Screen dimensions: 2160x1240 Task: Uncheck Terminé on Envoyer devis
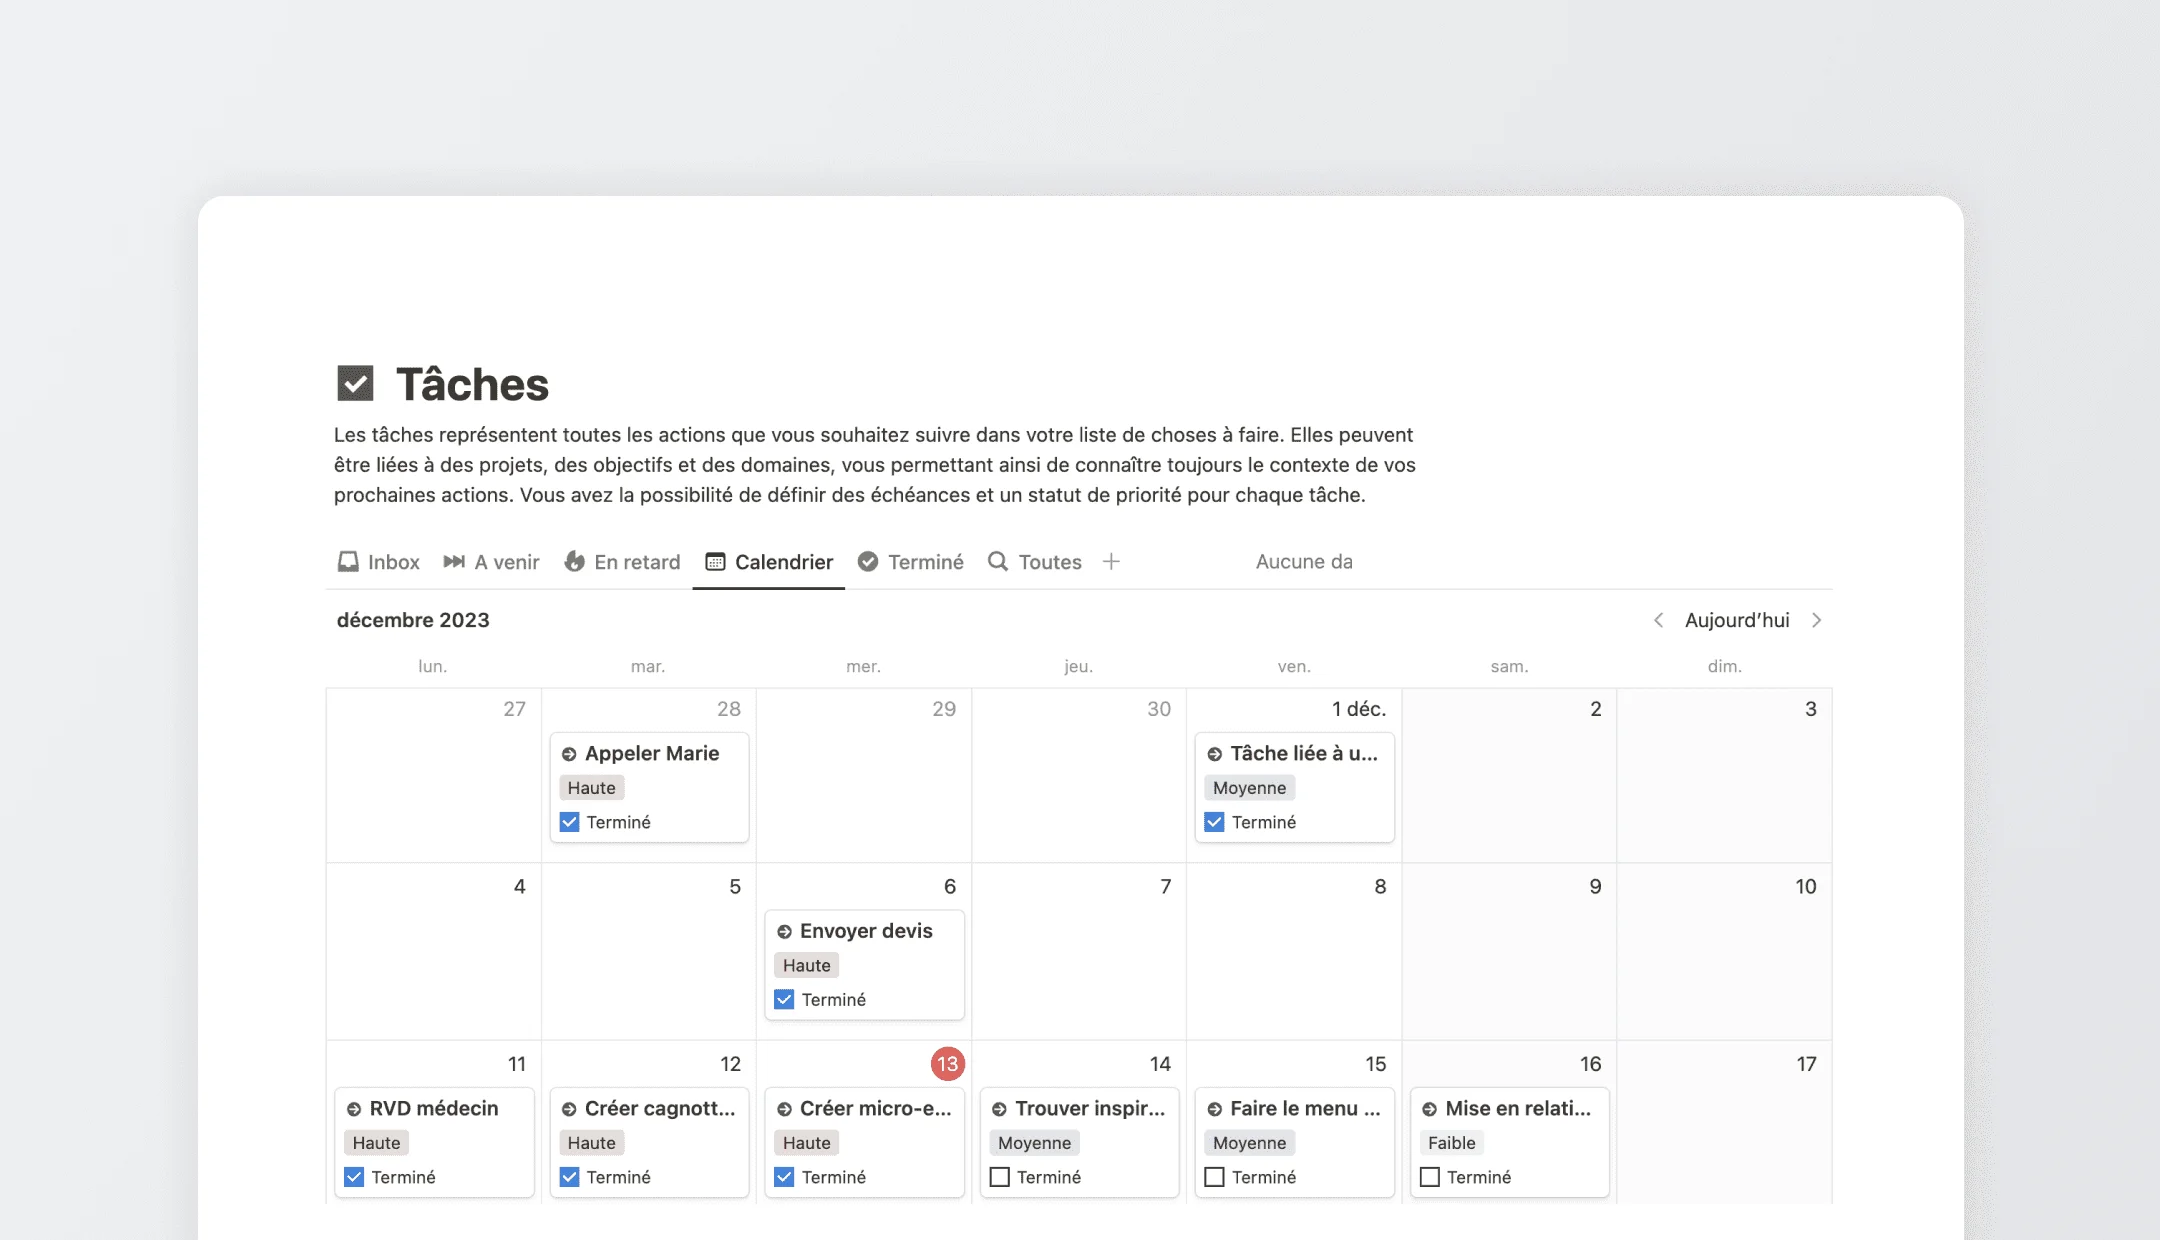[x=784, y=999]
